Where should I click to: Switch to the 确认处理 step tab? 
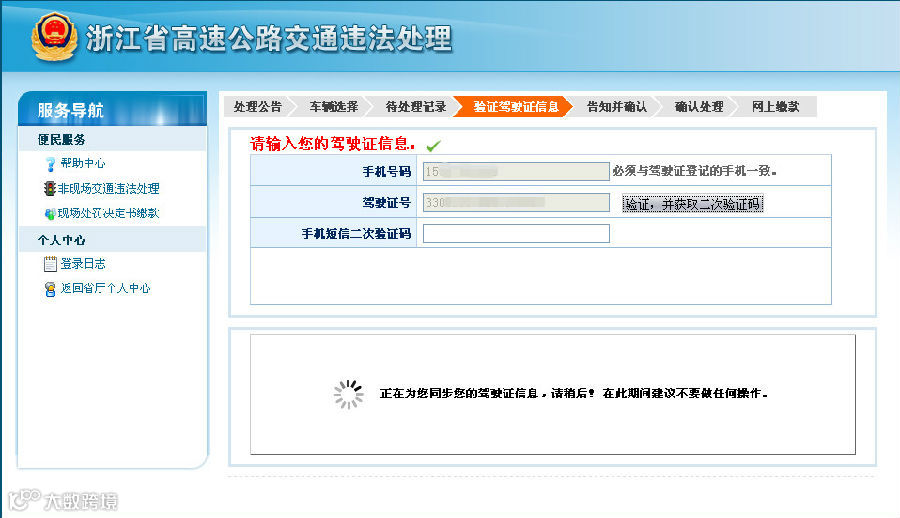[699, 107]
